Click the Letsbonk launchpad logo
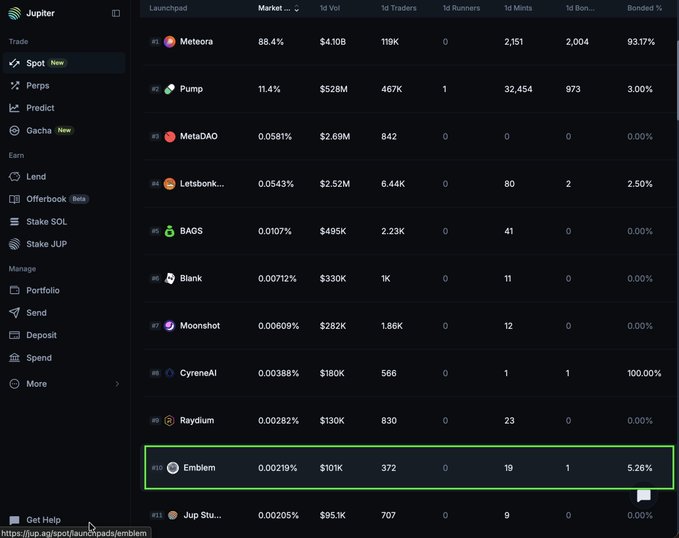The image size is (679, 538). [x=170, y=184]
